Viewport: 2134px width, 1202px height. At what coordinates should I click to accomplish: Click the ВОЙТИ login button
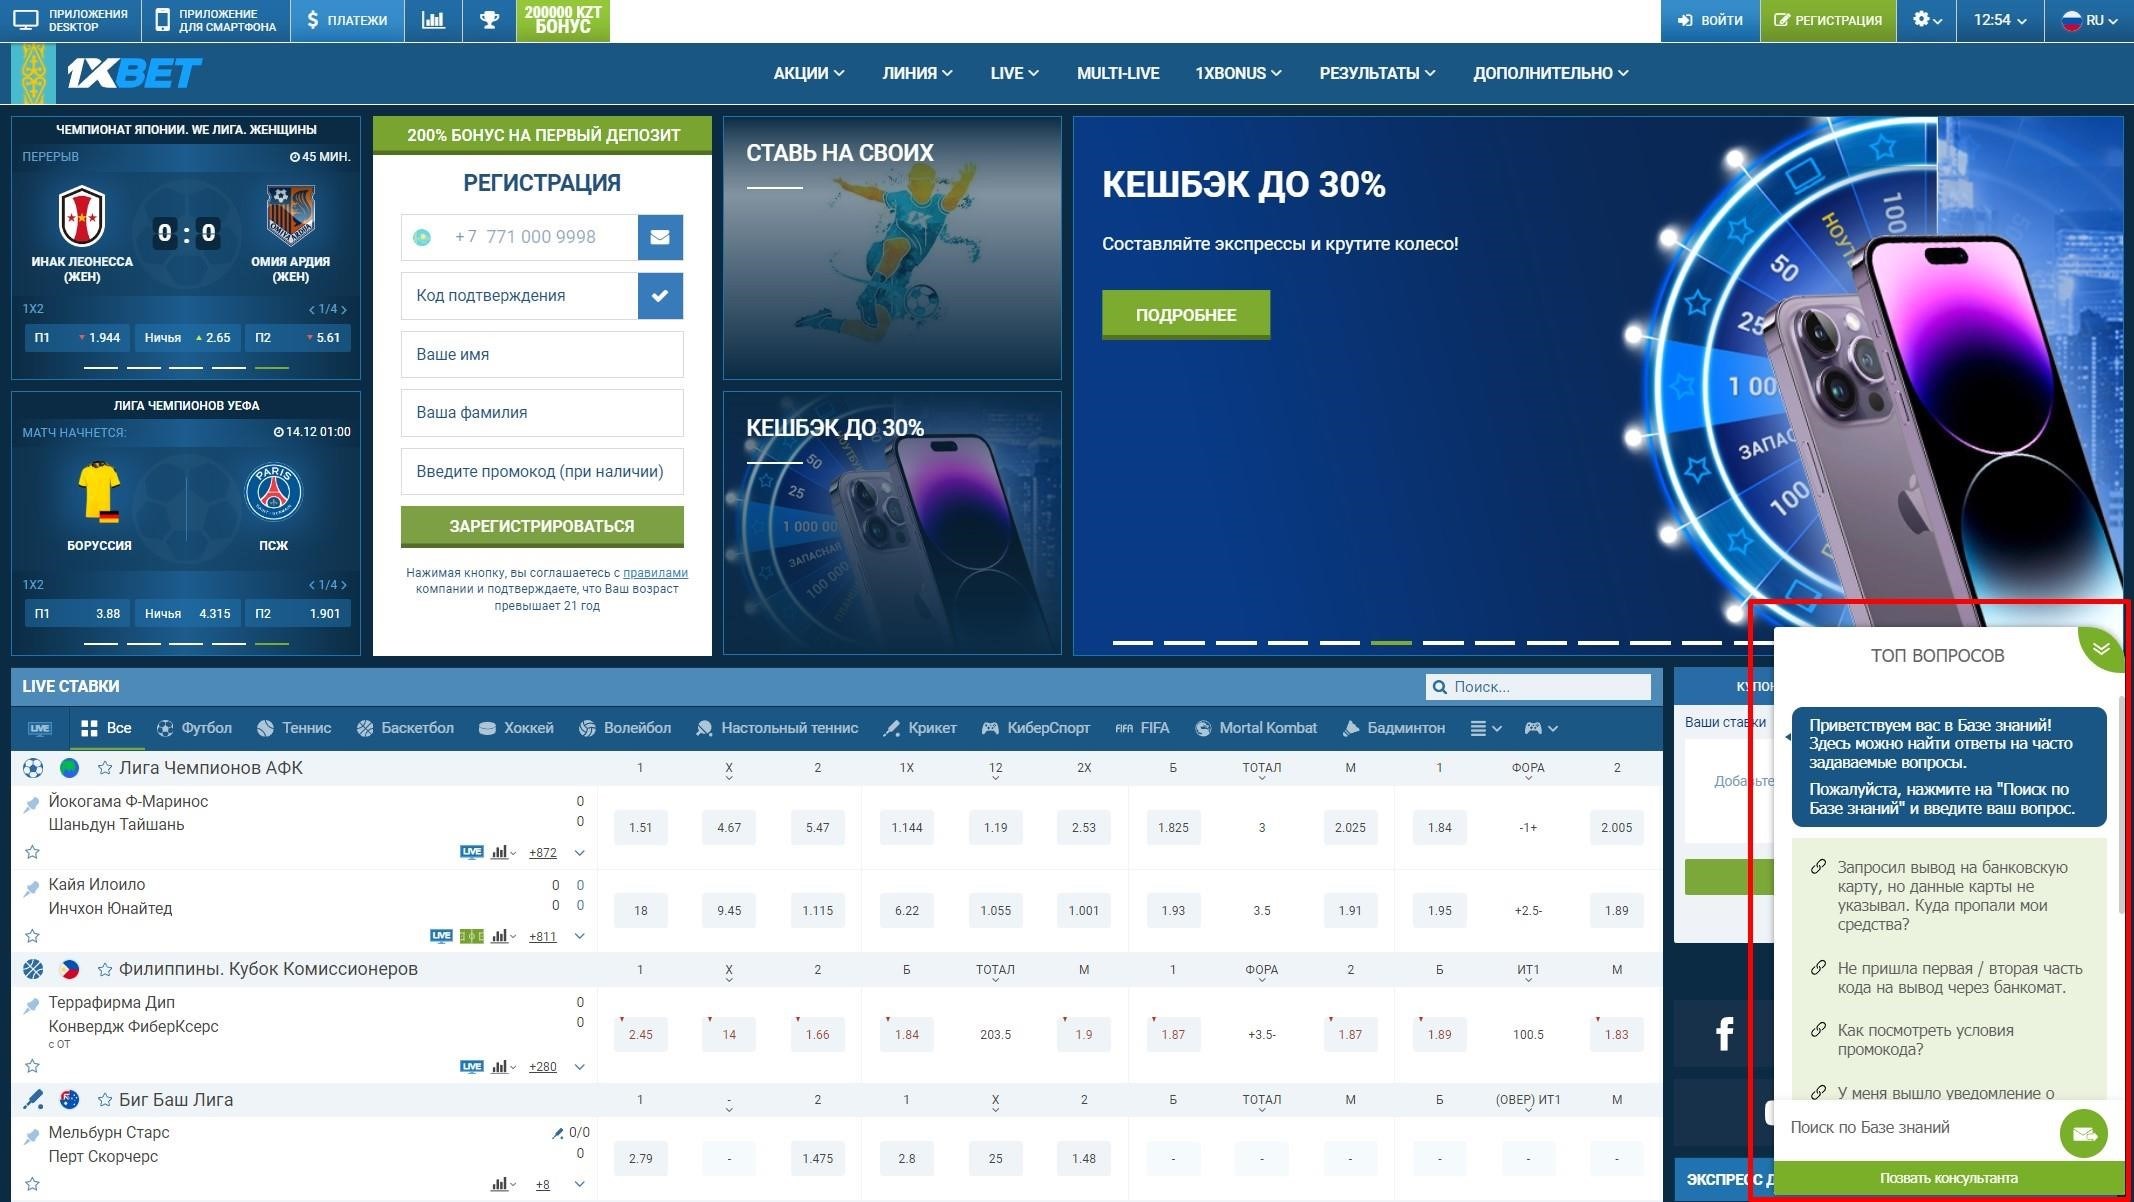(1710, 20)
